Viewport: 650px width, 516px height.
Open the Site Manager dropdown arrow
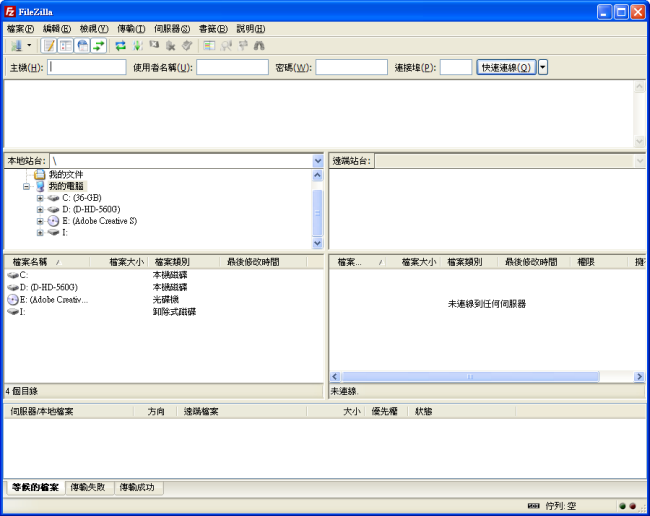pos(29,46)
